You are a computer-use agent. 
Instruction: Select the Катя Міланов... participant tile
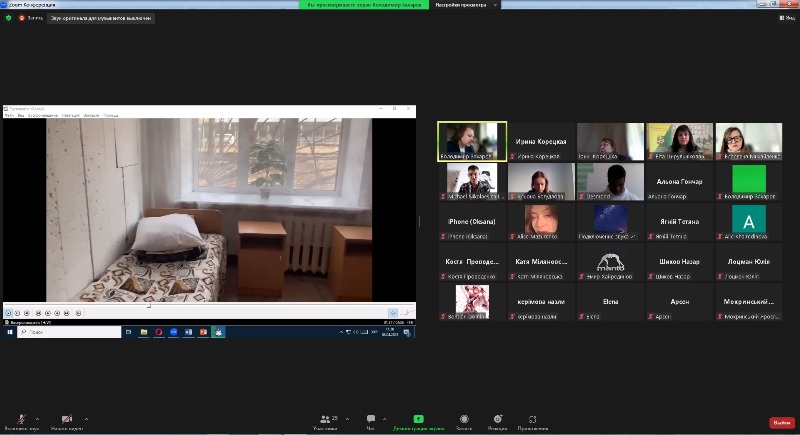coord(541,262)
